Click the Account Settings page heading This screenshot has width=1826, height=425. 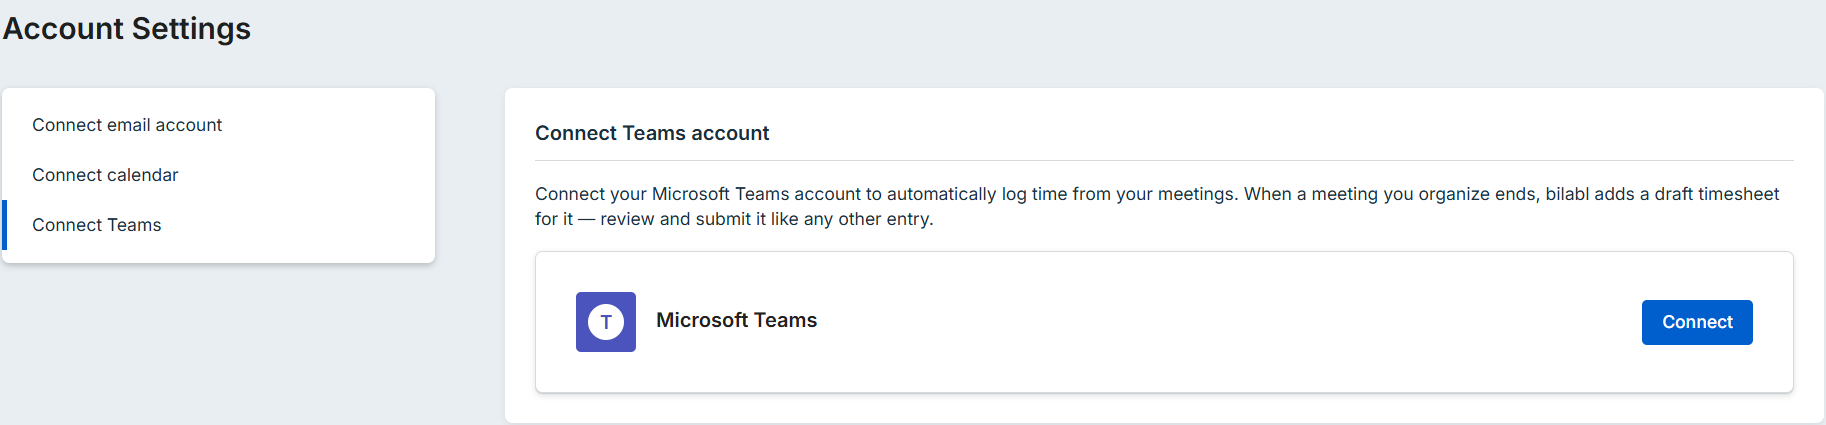point(127,29)
